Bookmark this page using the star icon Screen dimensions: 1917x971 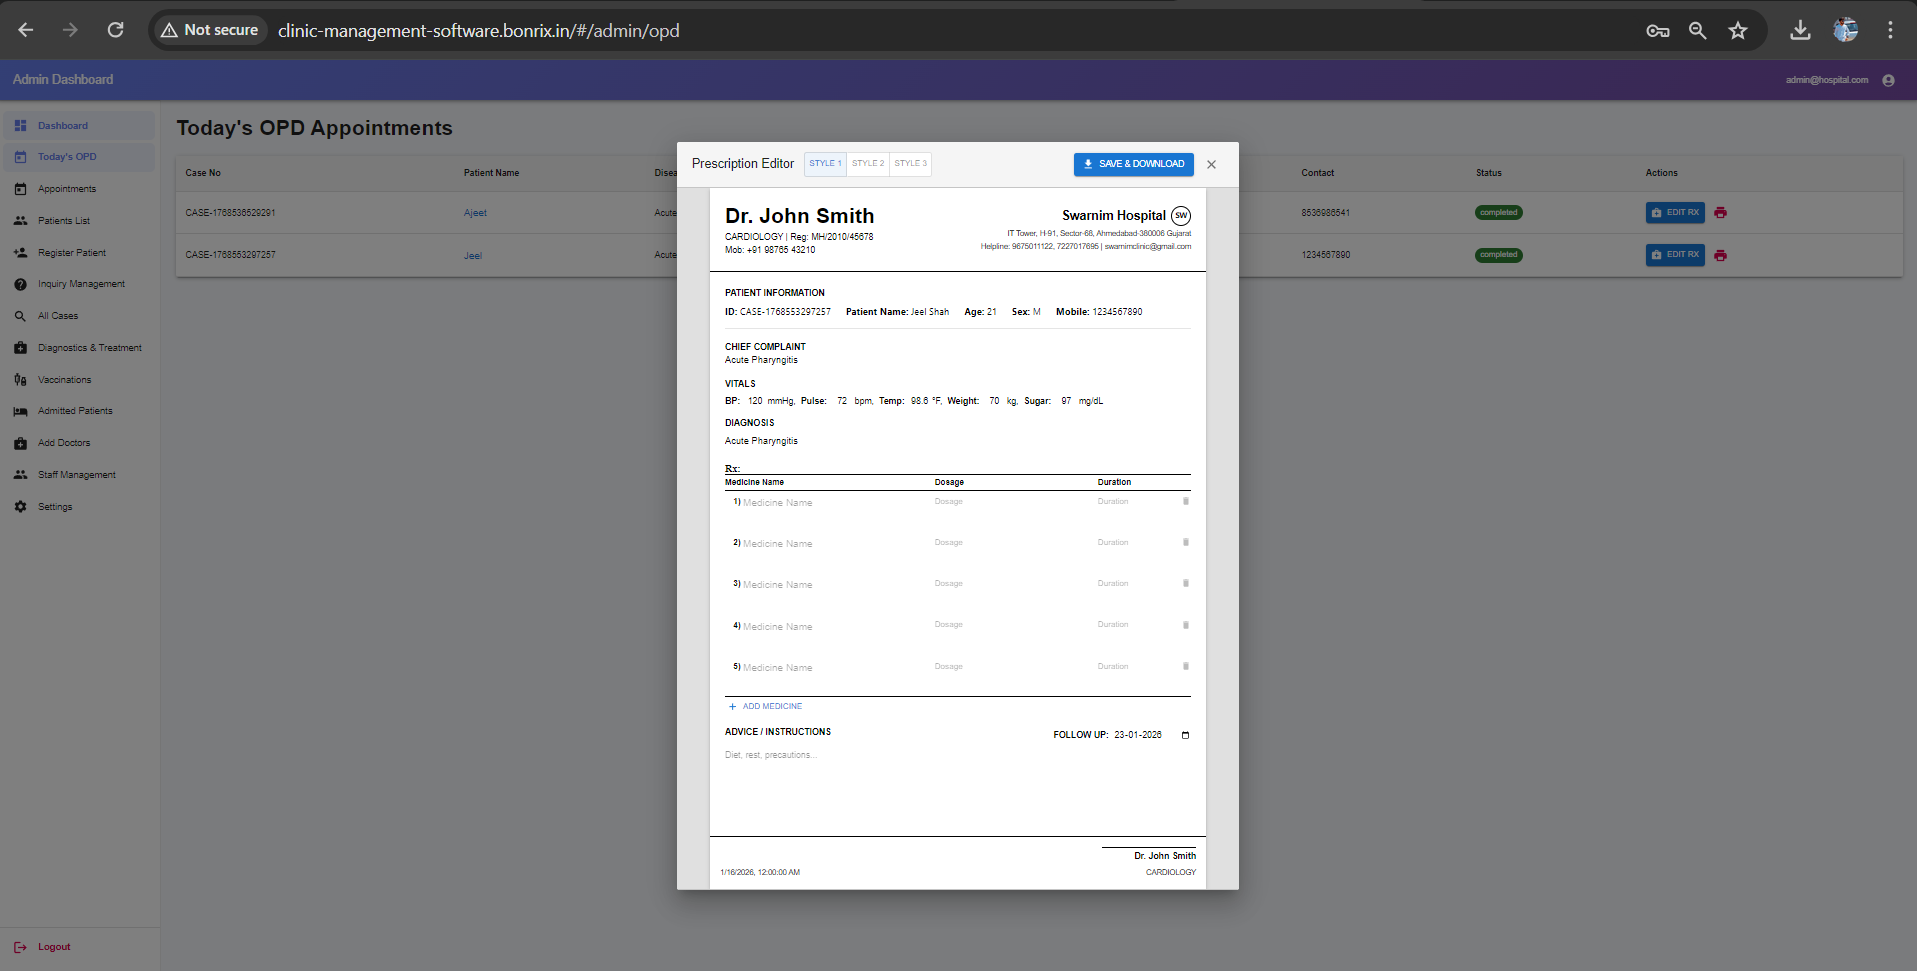tap(1738, 30)
